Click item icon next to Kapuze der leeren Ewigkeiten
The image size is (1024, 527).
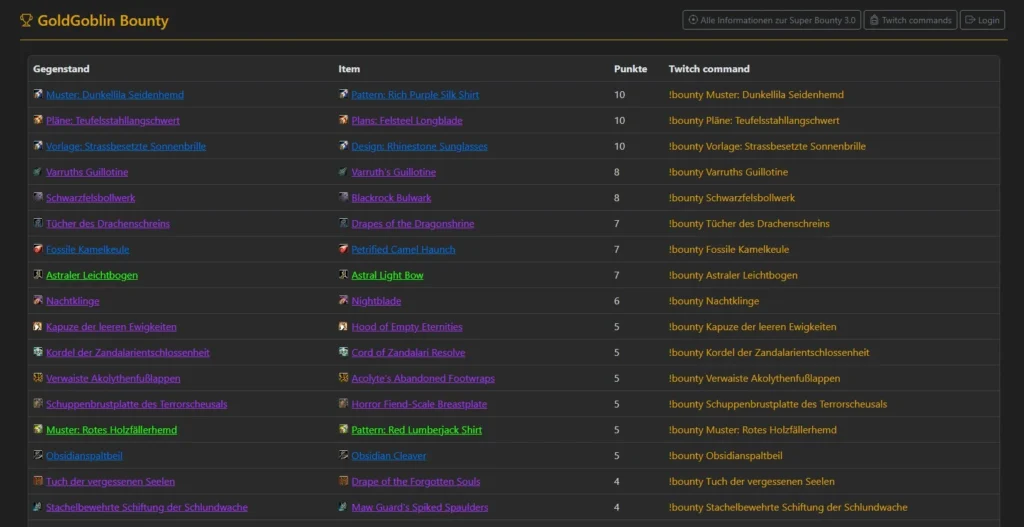click(38, 327)
